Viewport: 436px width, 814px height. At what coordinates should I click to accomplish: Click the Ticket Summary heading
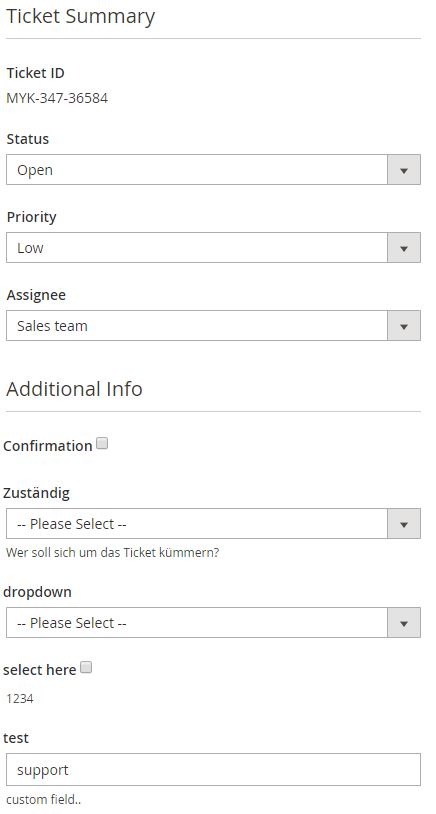(x=80, y=17)
